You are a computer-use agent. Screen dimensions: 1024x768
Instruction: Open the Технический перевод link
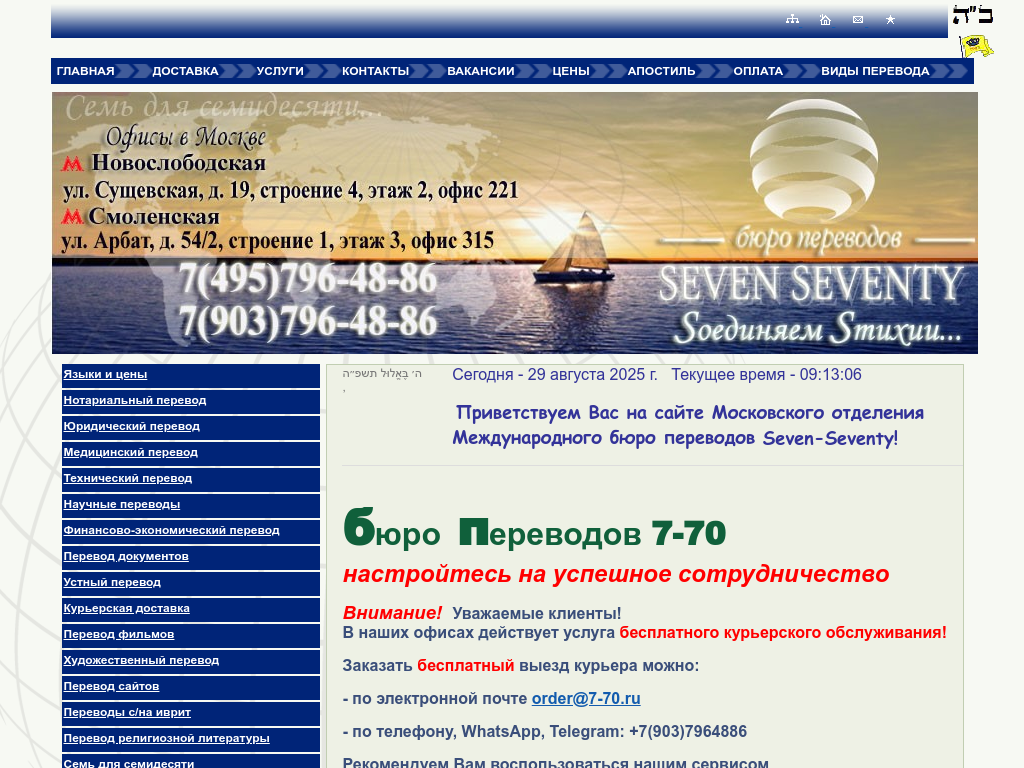[x=127, y=479]
